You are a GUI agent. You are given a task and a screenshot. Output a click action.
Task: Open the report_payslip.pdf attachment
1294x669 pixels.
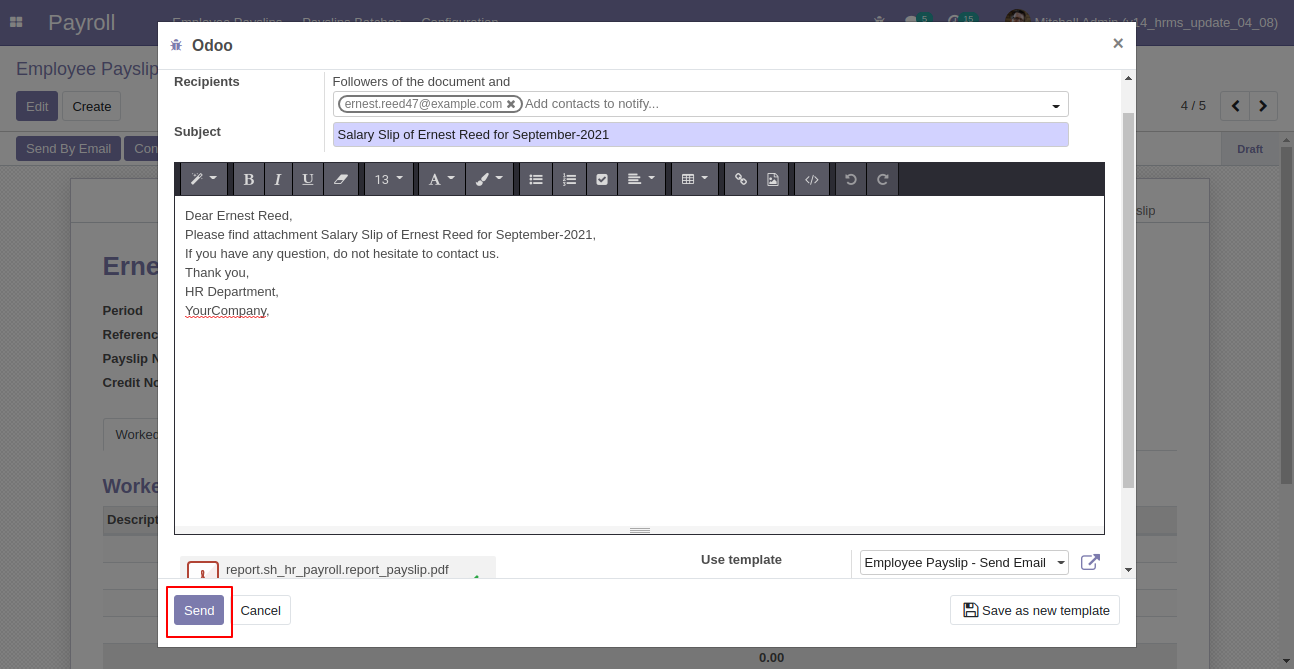click(337, 570)
